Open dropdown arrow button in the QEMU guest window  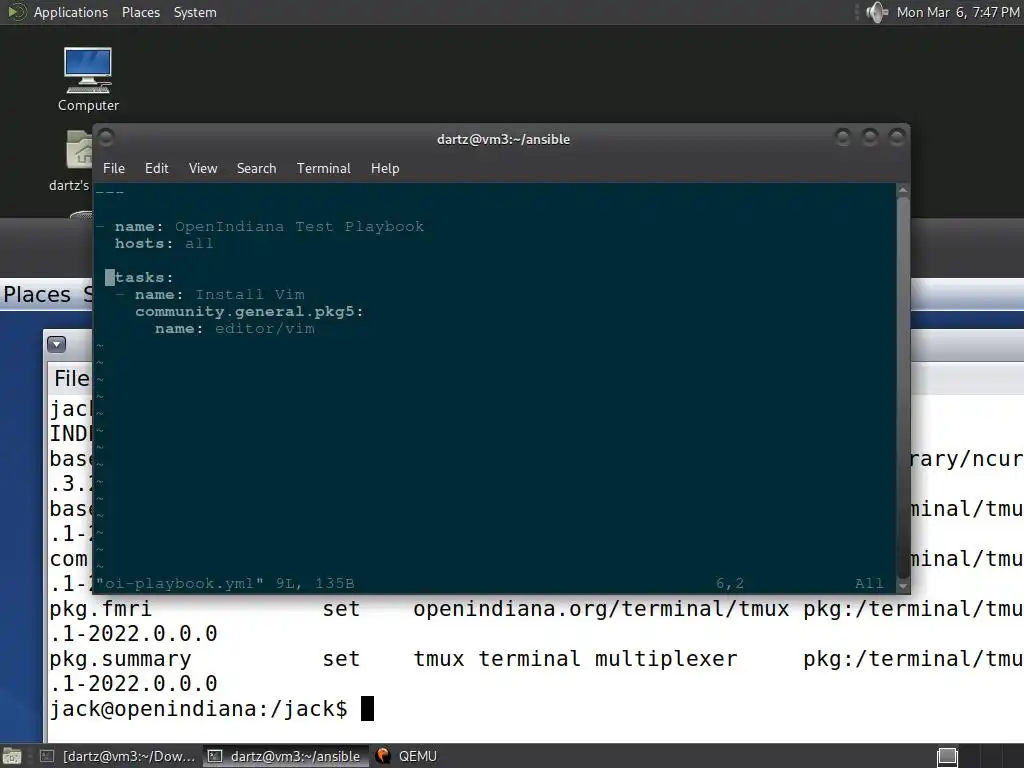pyautogui.click(x=57, y=344)
